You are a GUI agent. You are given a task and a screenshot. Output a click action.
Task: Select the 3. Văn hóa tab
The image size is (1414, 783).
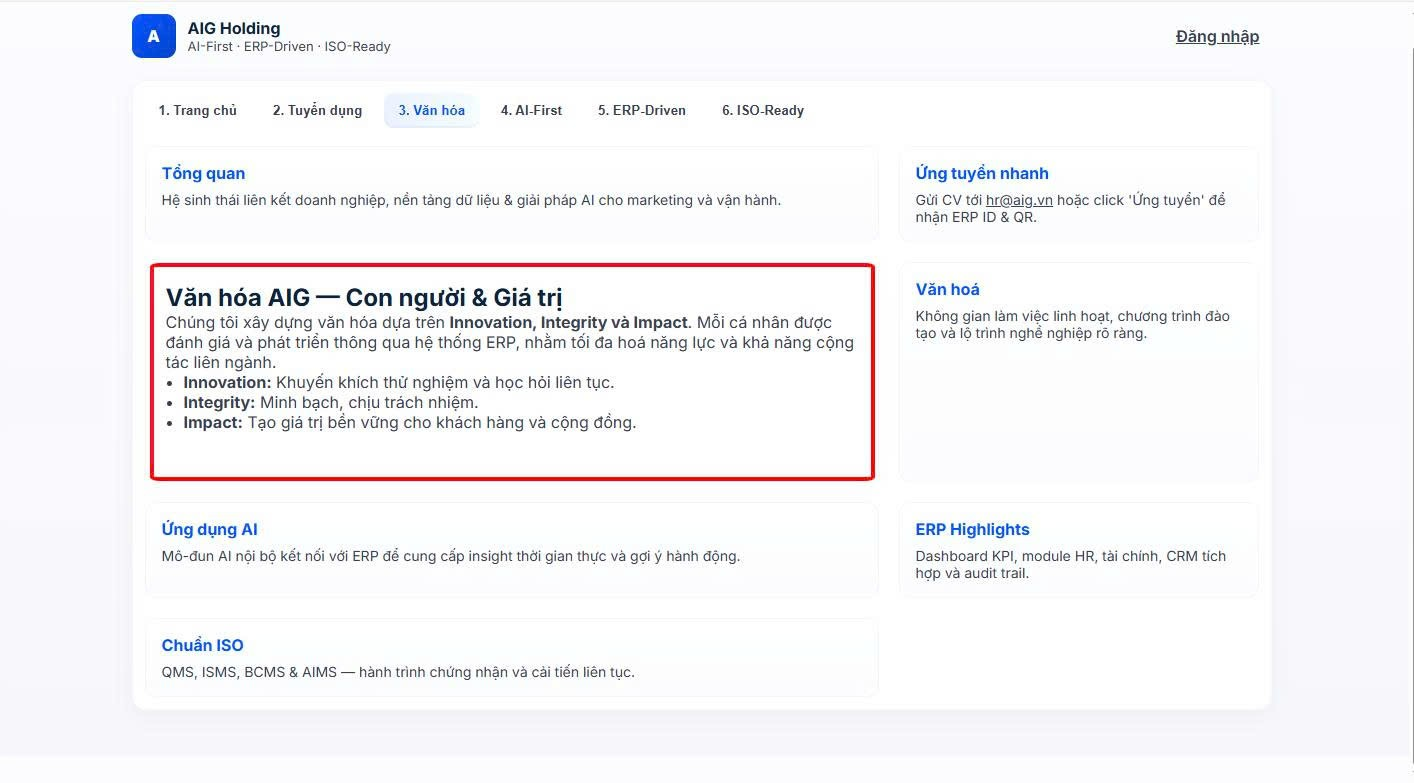coord(431,111)
